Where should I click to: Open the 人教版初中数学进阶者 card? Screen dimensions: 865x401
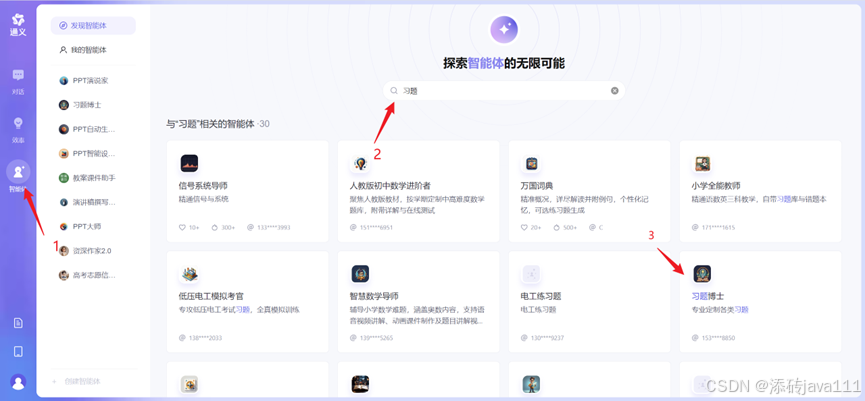coord(419,191)
